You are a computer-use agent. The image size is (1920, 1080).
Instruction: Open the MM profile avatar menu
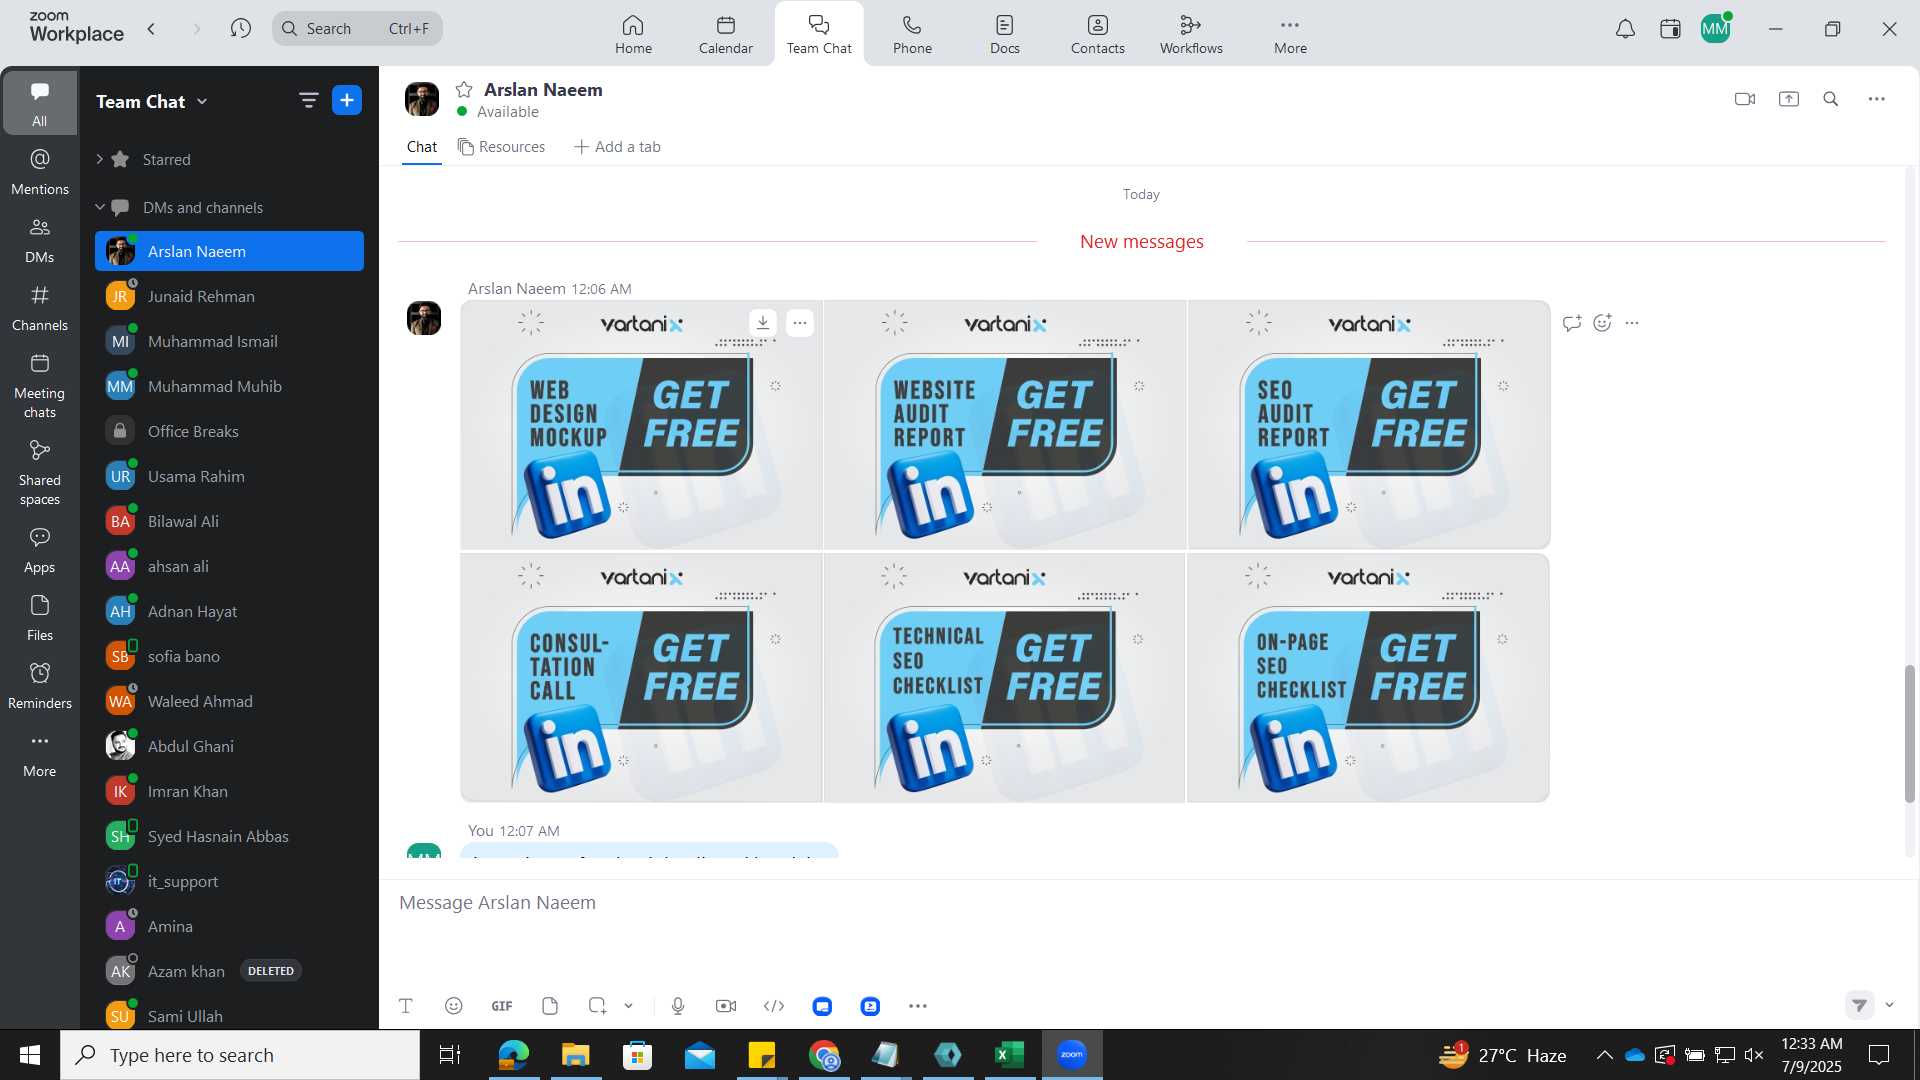pos(1716,29)
